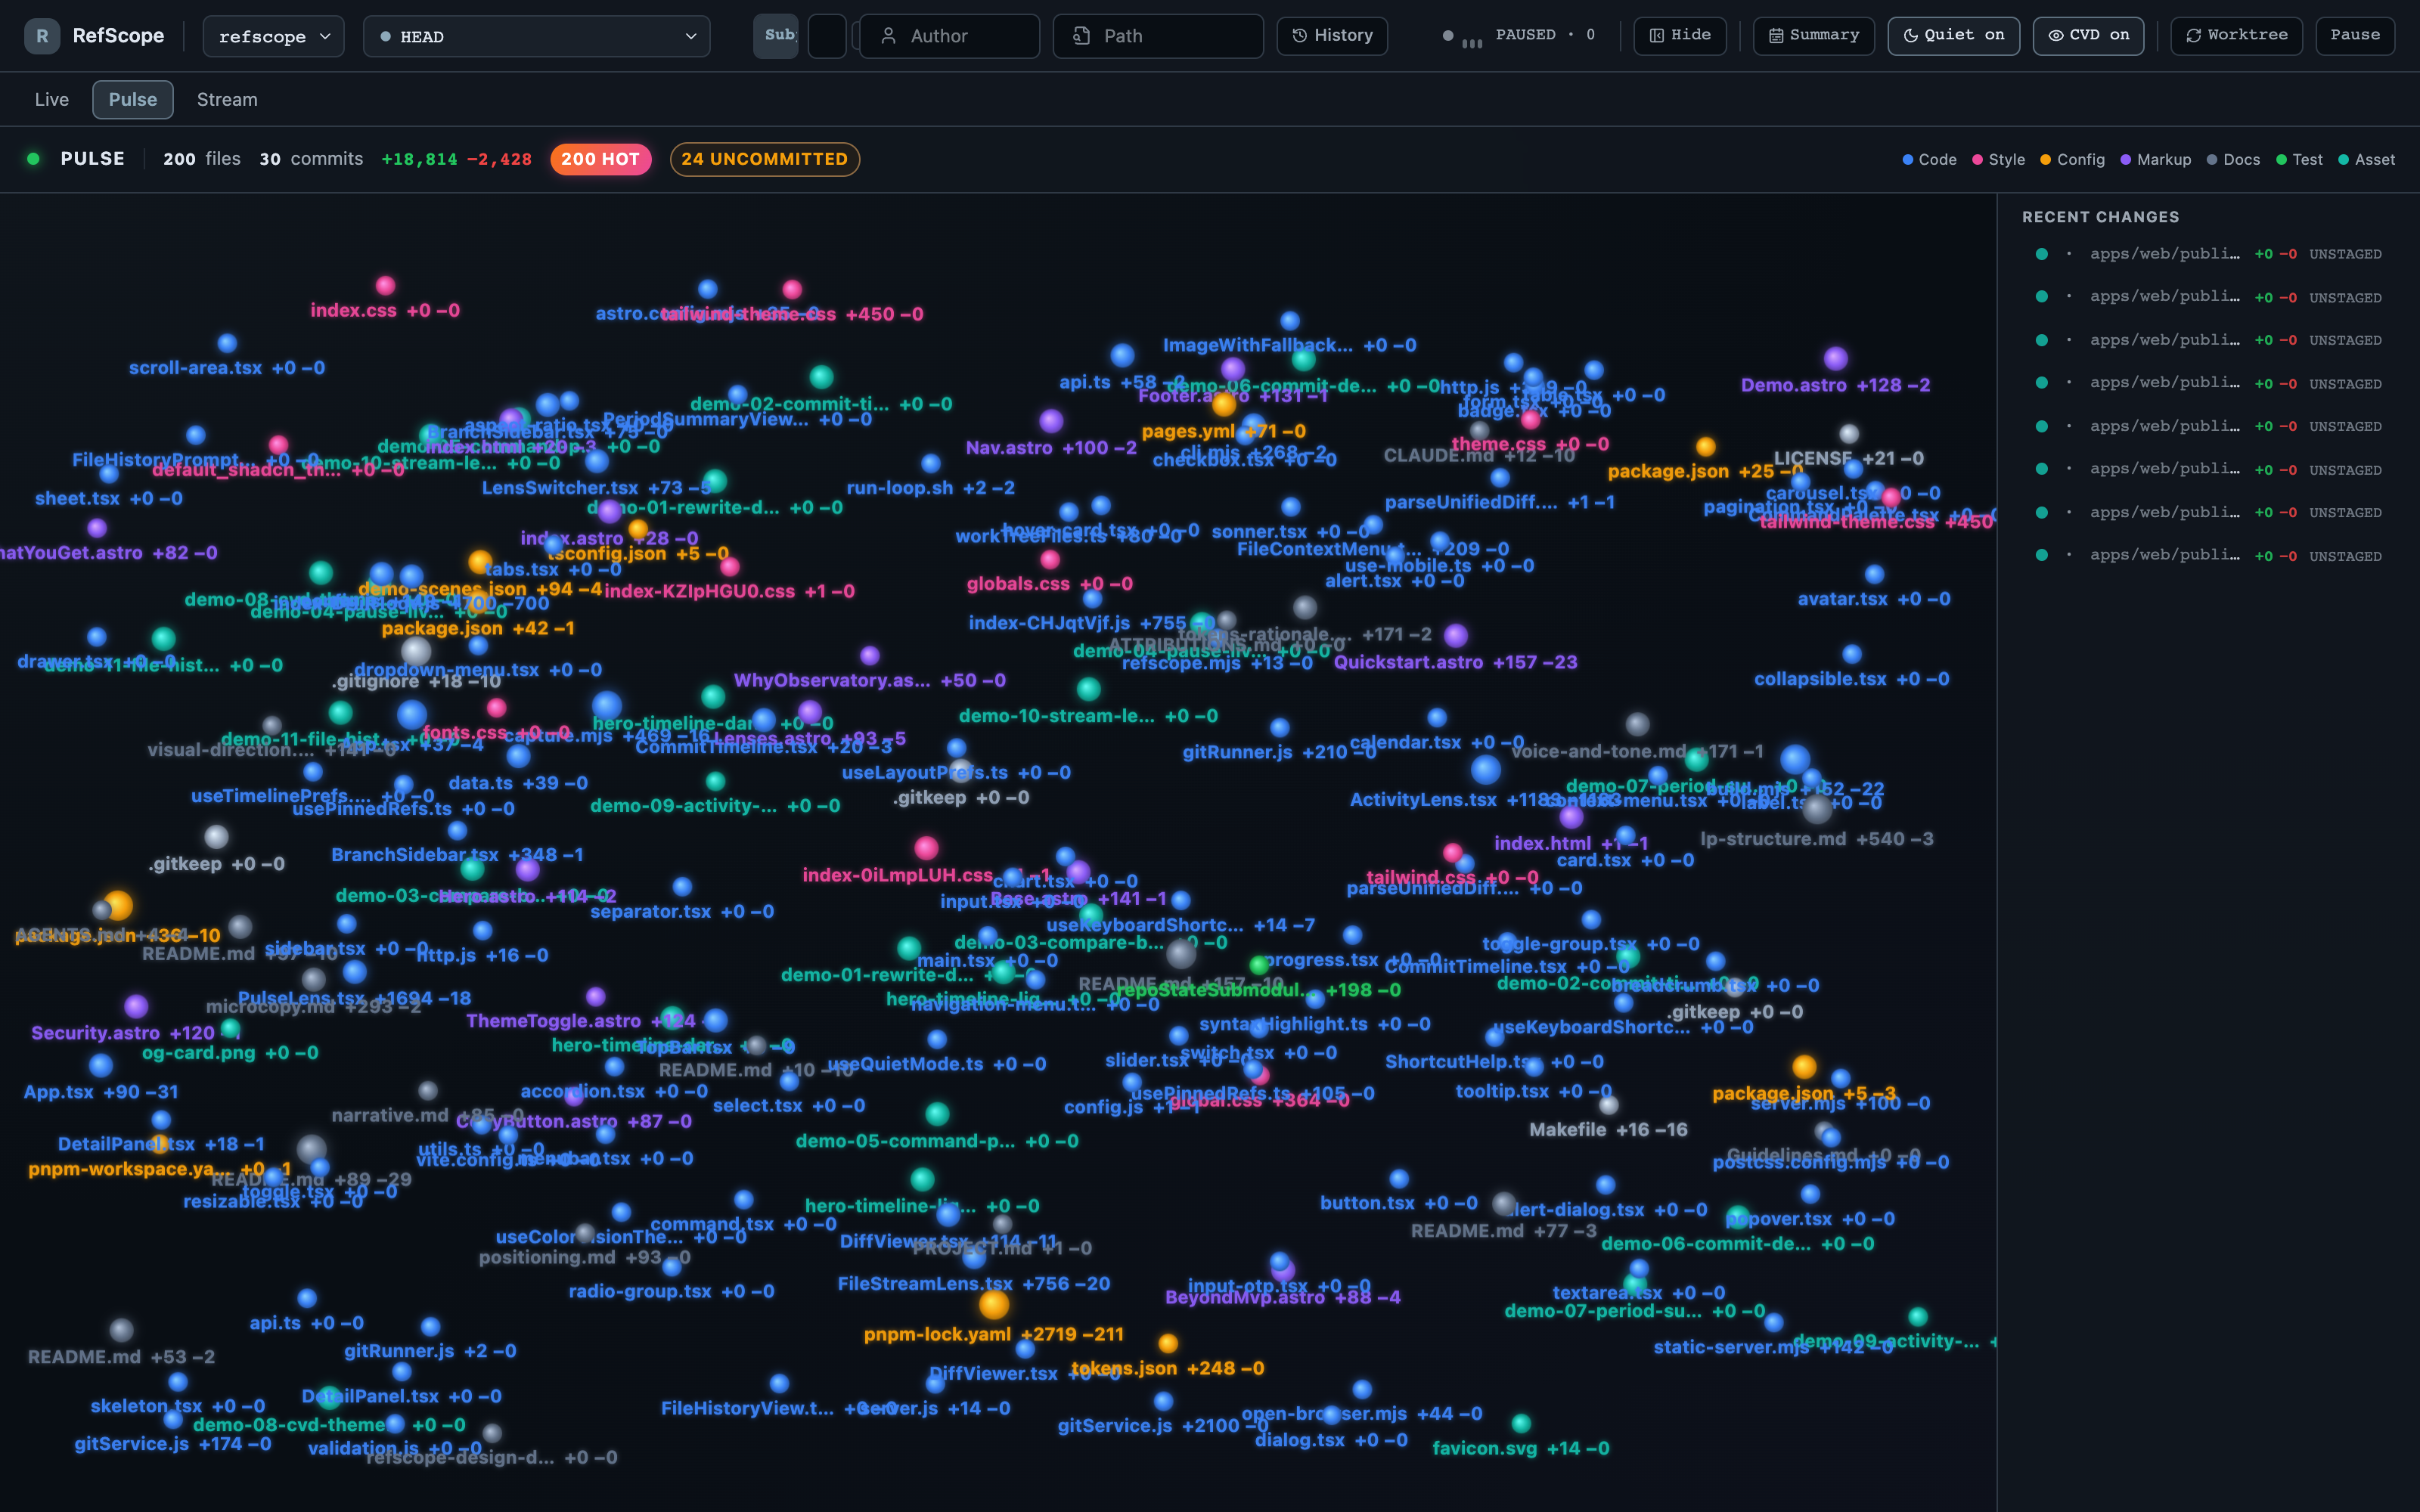Select the purple node above Demo.astro
This screenshot has width=2420, height=1512.
[x=1835, y=358]
